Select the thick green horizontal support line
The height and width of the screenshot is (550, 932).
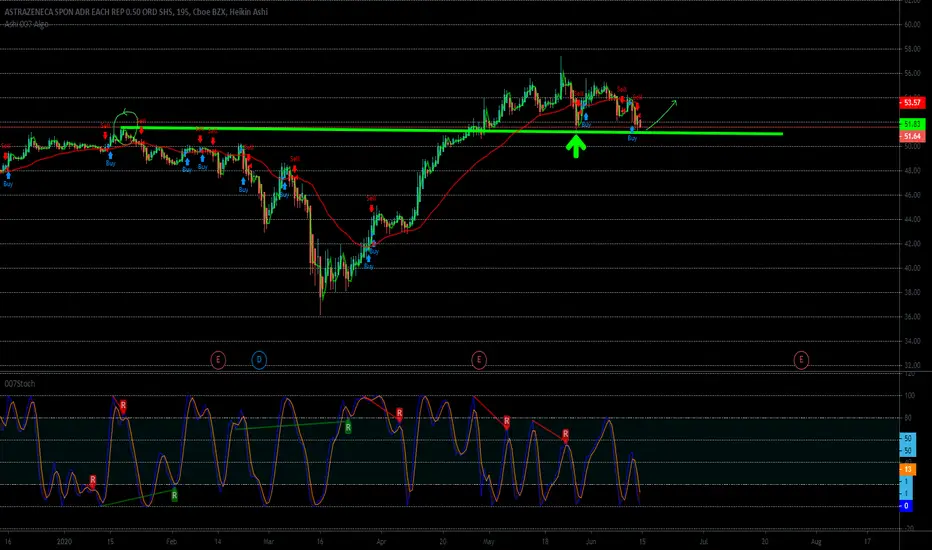point(452,131)
